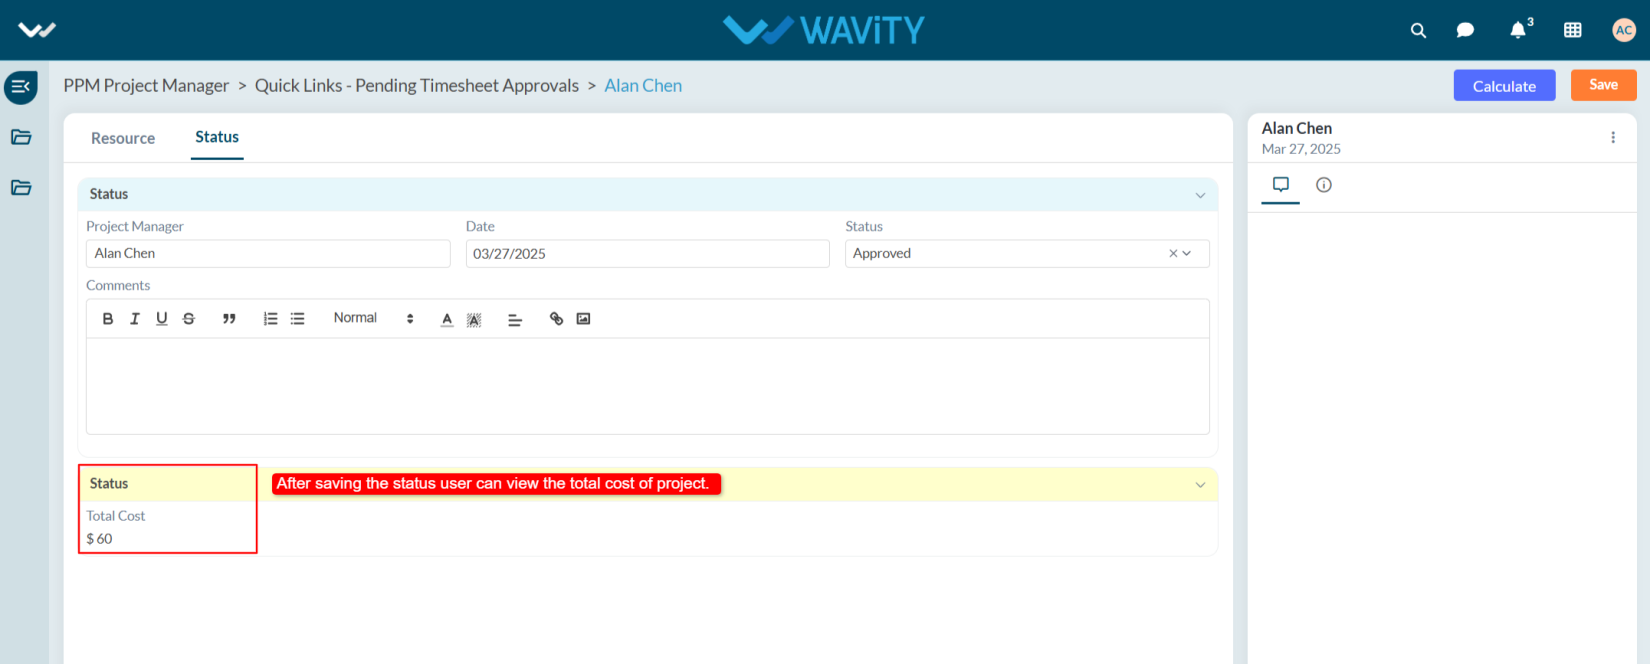This screenshot has width=1650, height=664.
Task: Click Alan Chen breadcrumb link
Action: pos(643,86)
